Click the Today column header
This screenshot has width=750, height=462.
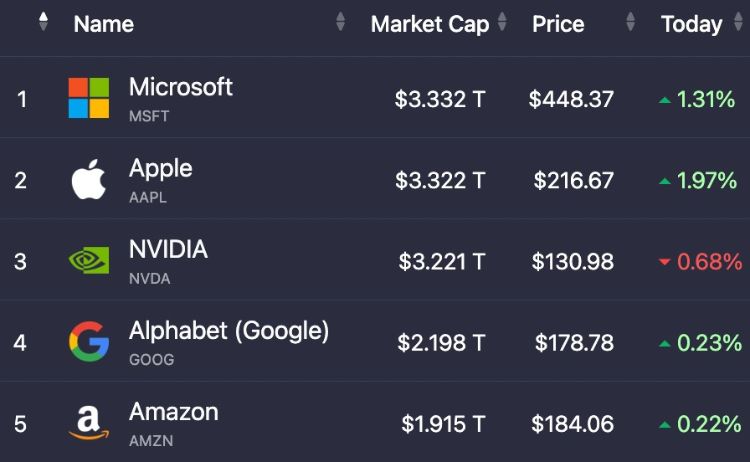(x=691, y=24)
